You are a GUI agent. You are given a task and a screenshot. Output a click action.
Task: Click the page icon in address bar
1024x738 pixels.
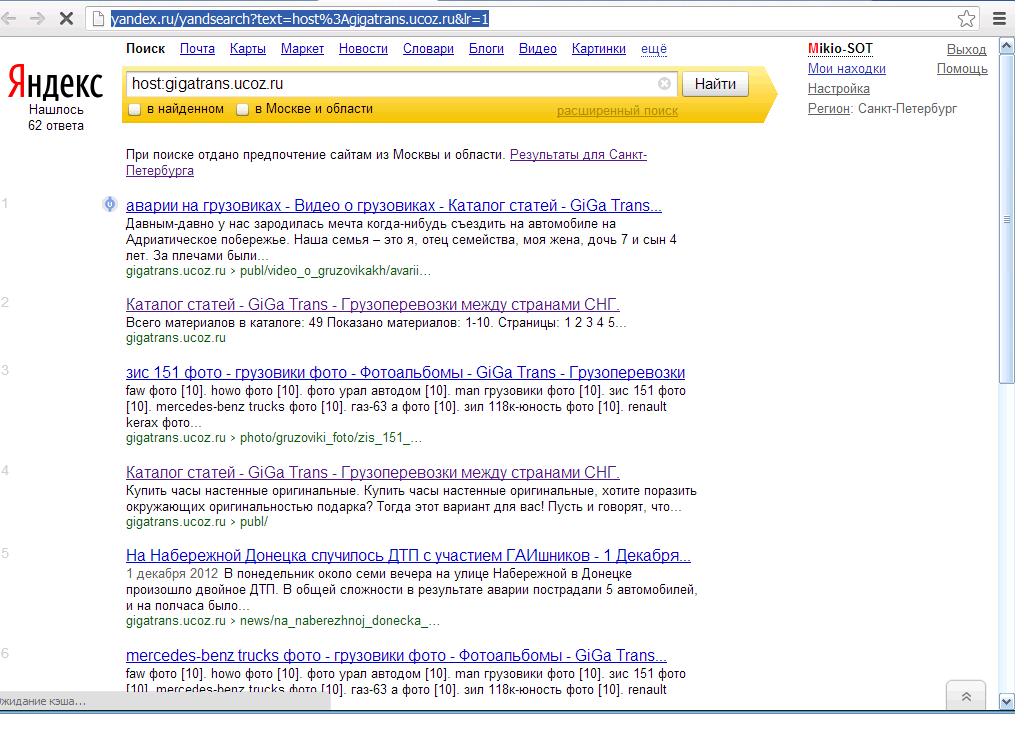(99, 19)
